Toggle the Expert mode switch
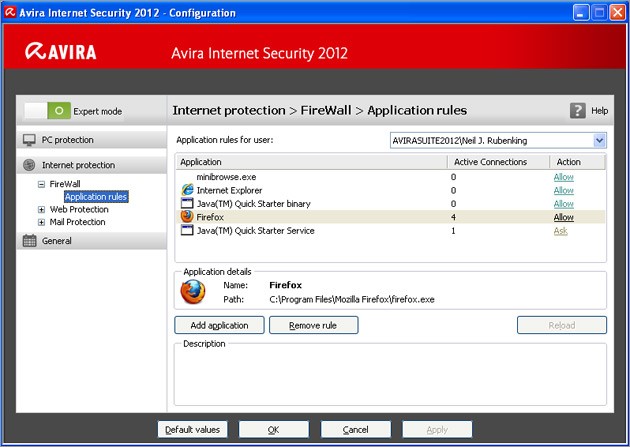This screenshot has width=630, height=447. [47, 110]
